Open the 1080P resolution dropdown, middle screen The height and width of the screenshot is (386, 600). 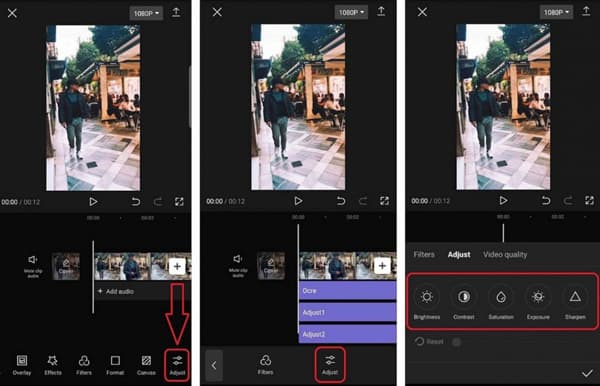coord(351,13)
